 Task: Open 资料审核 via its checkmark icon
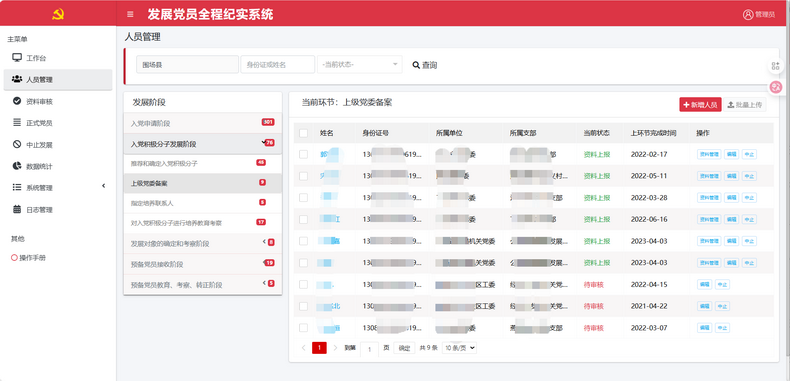[17, 101]
